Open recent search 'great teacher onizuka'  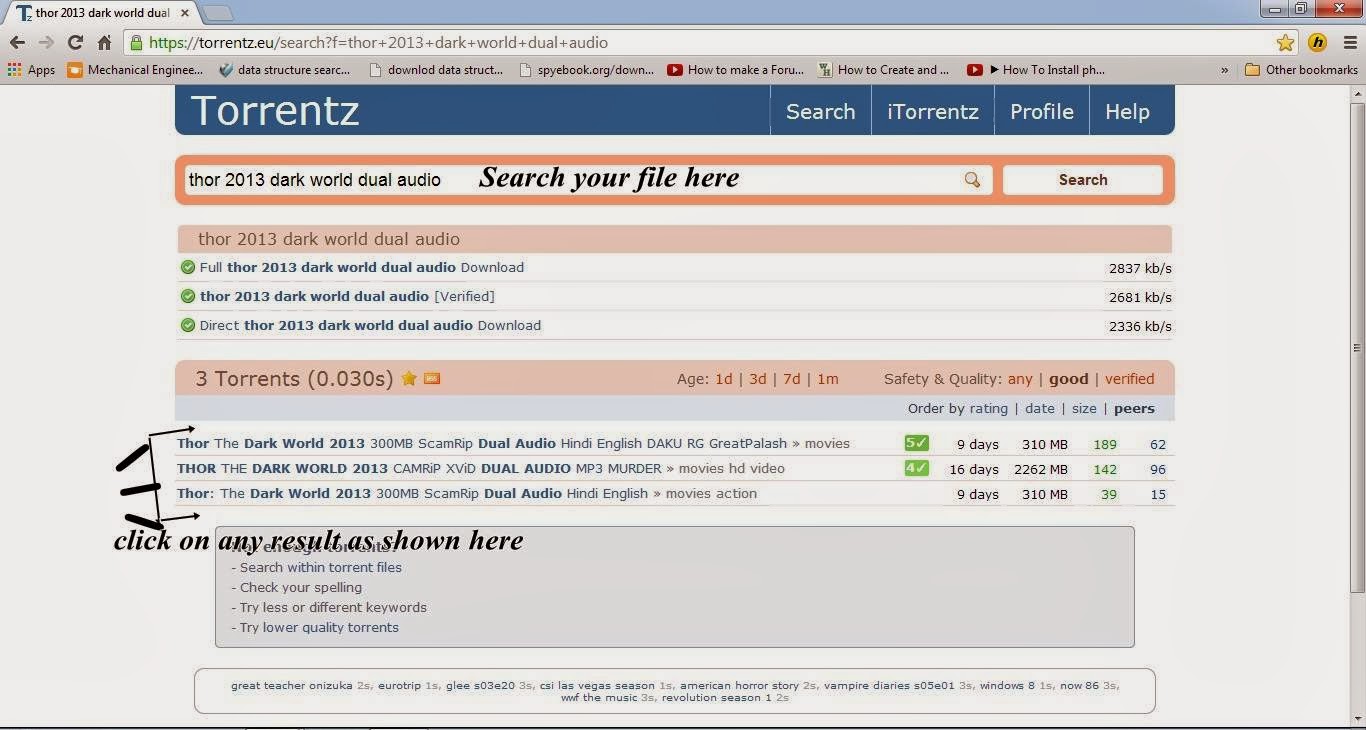(292, 686)
